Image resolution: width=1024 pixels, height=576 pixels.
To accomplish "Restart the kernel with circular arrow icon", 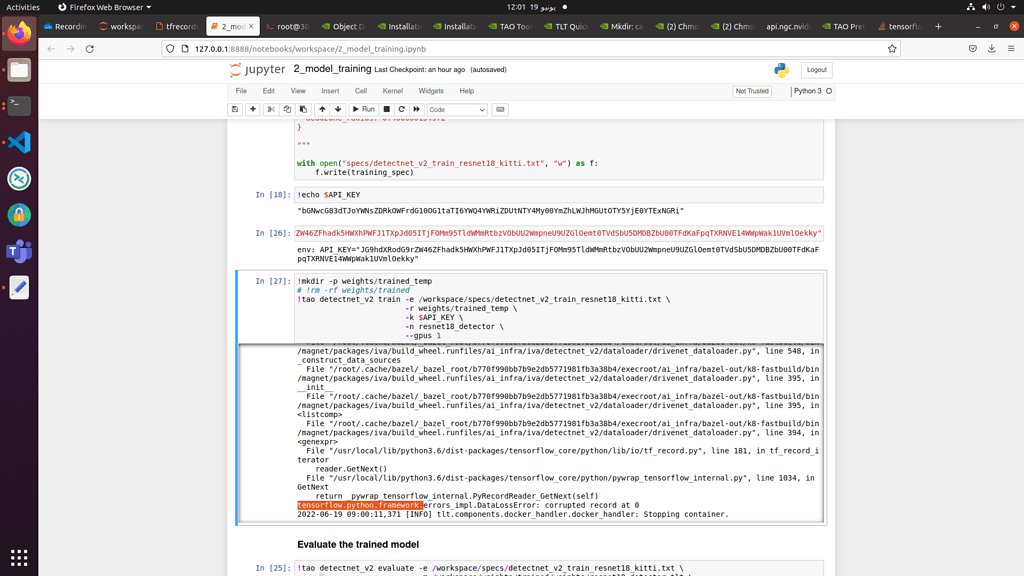I will [x=402, y=109].
